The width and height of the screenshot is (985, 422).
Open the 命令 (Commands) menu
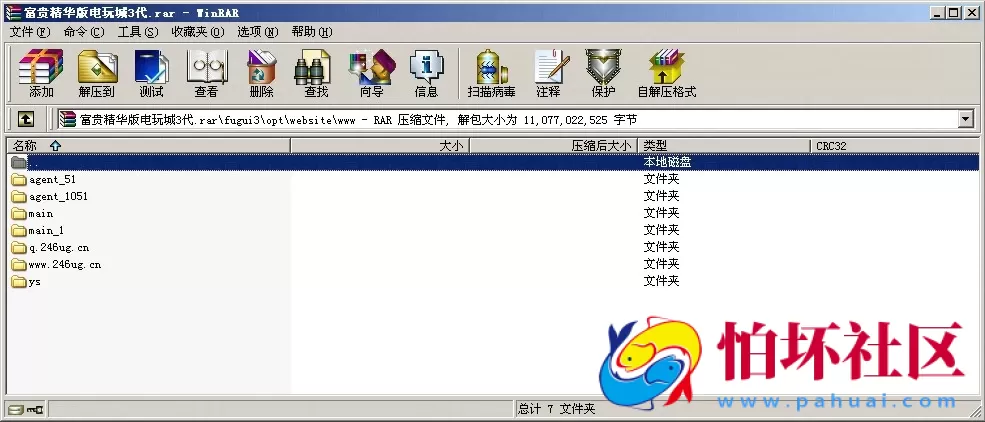(84, 31)
